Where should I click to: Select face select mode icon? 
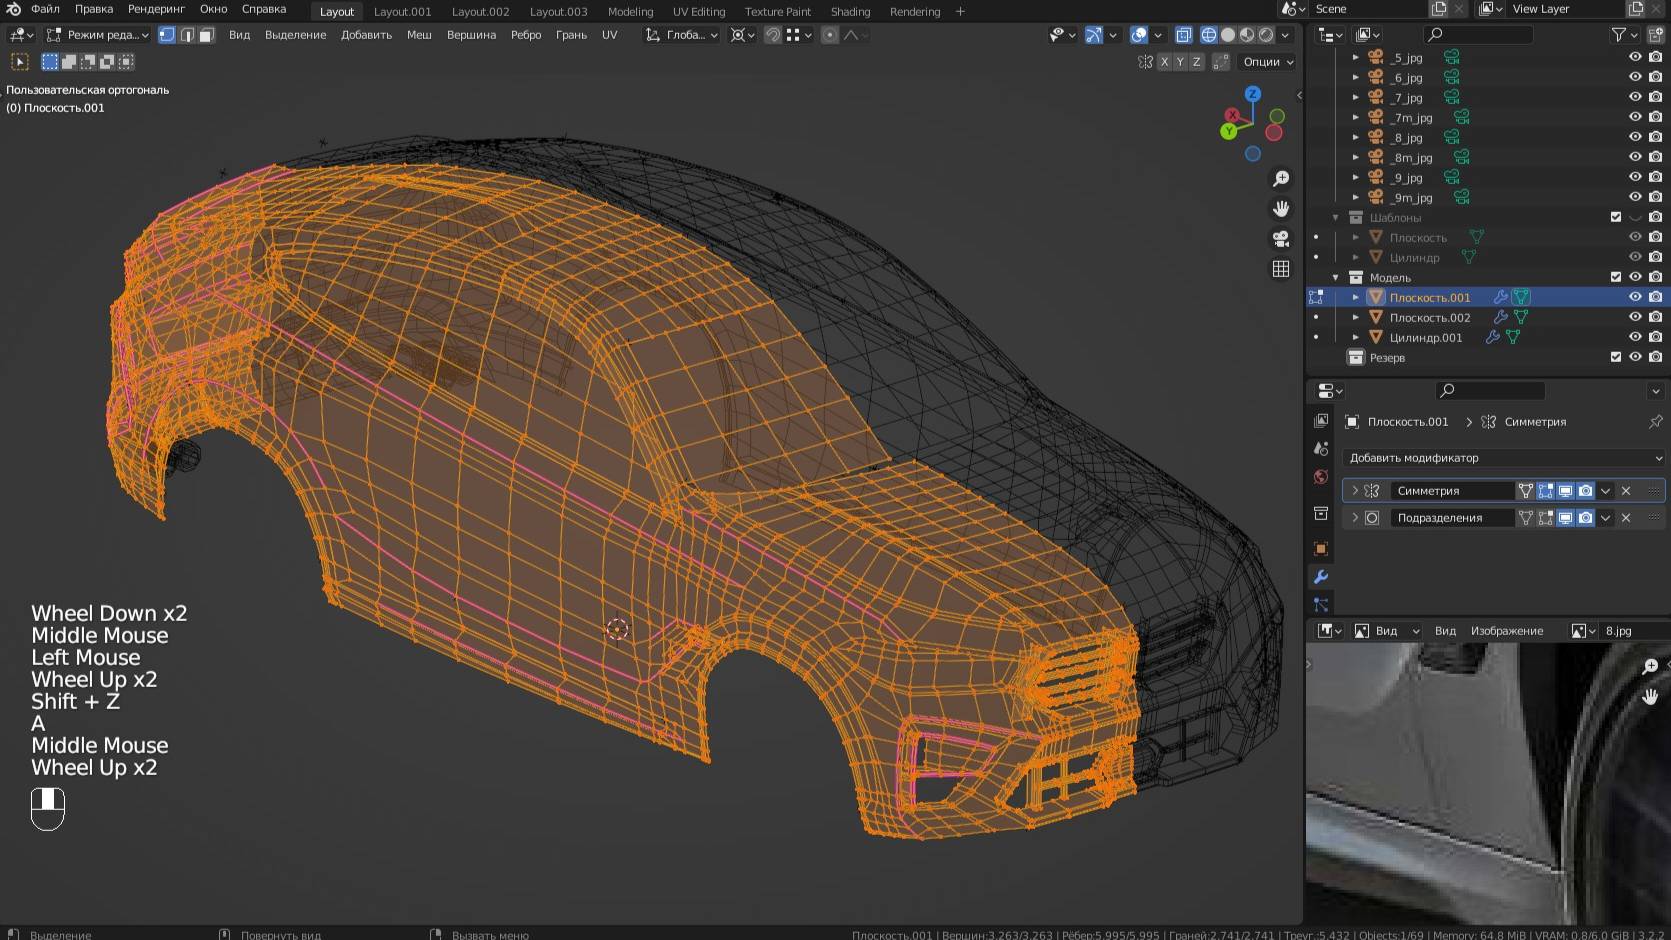click(205, 34)
